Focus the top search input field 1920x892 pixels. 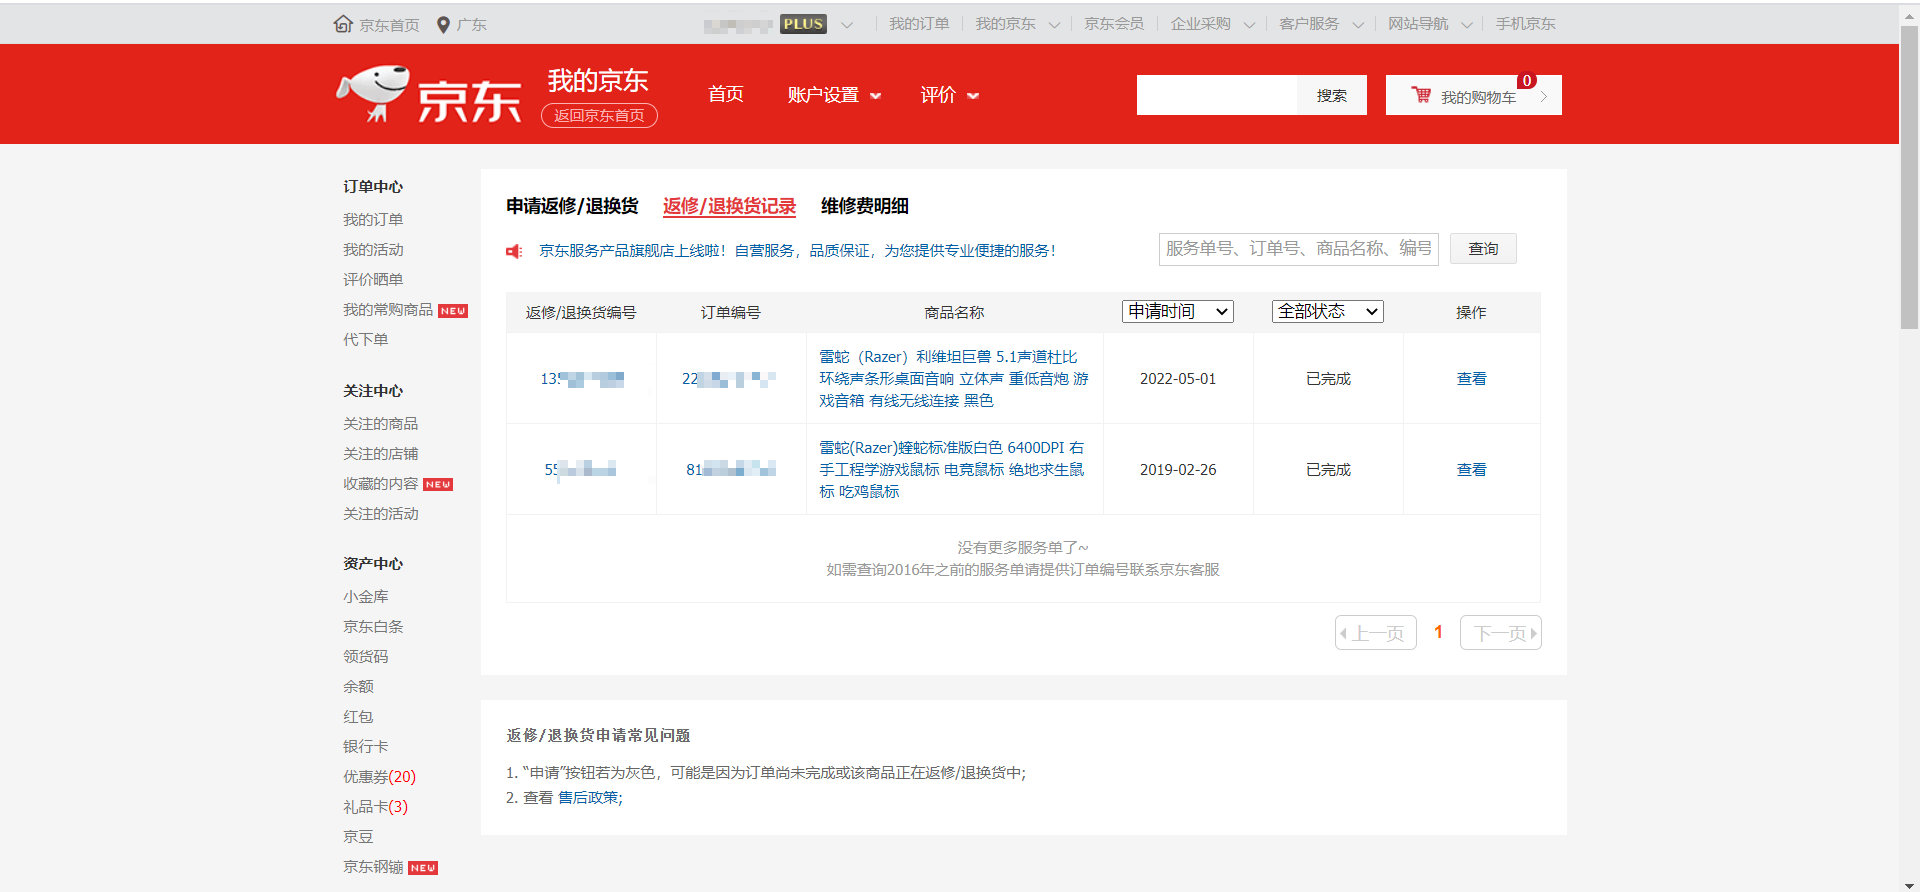[x=1217, y=95]
